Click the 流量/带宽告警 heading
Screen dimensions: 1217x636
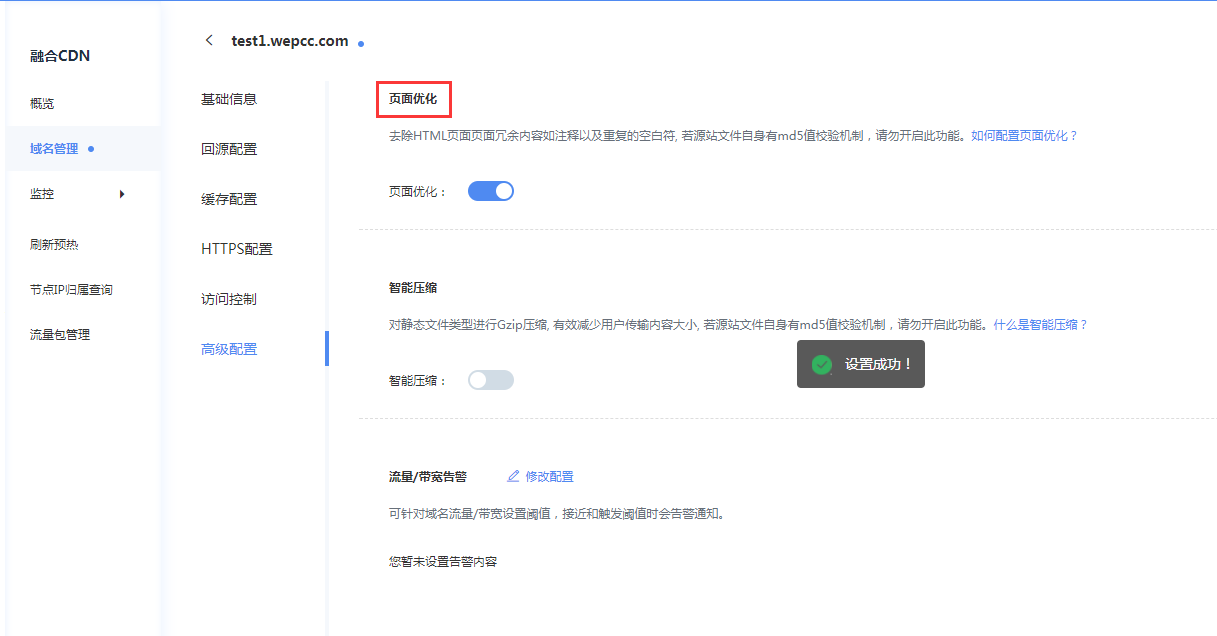tap(428, 477)
